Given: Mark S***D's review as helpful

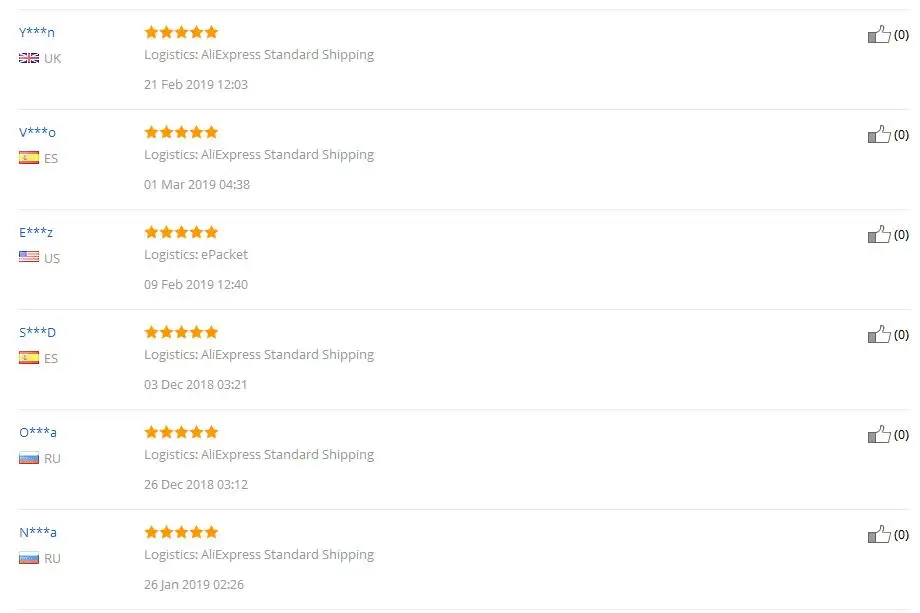Looking at the screenshot, I should [x=878, y=335].
